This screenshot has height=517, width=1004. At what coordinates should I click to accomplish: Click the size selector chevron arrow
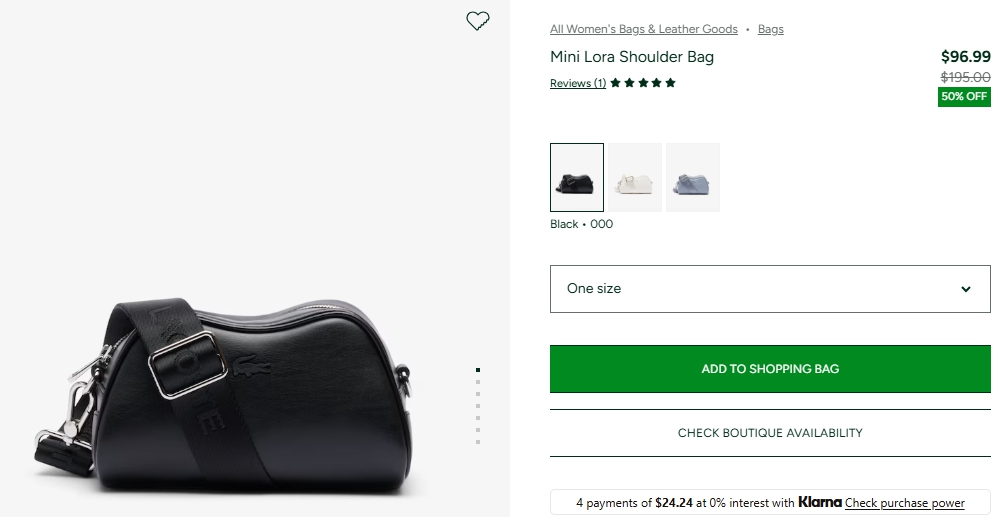[965, 289]
